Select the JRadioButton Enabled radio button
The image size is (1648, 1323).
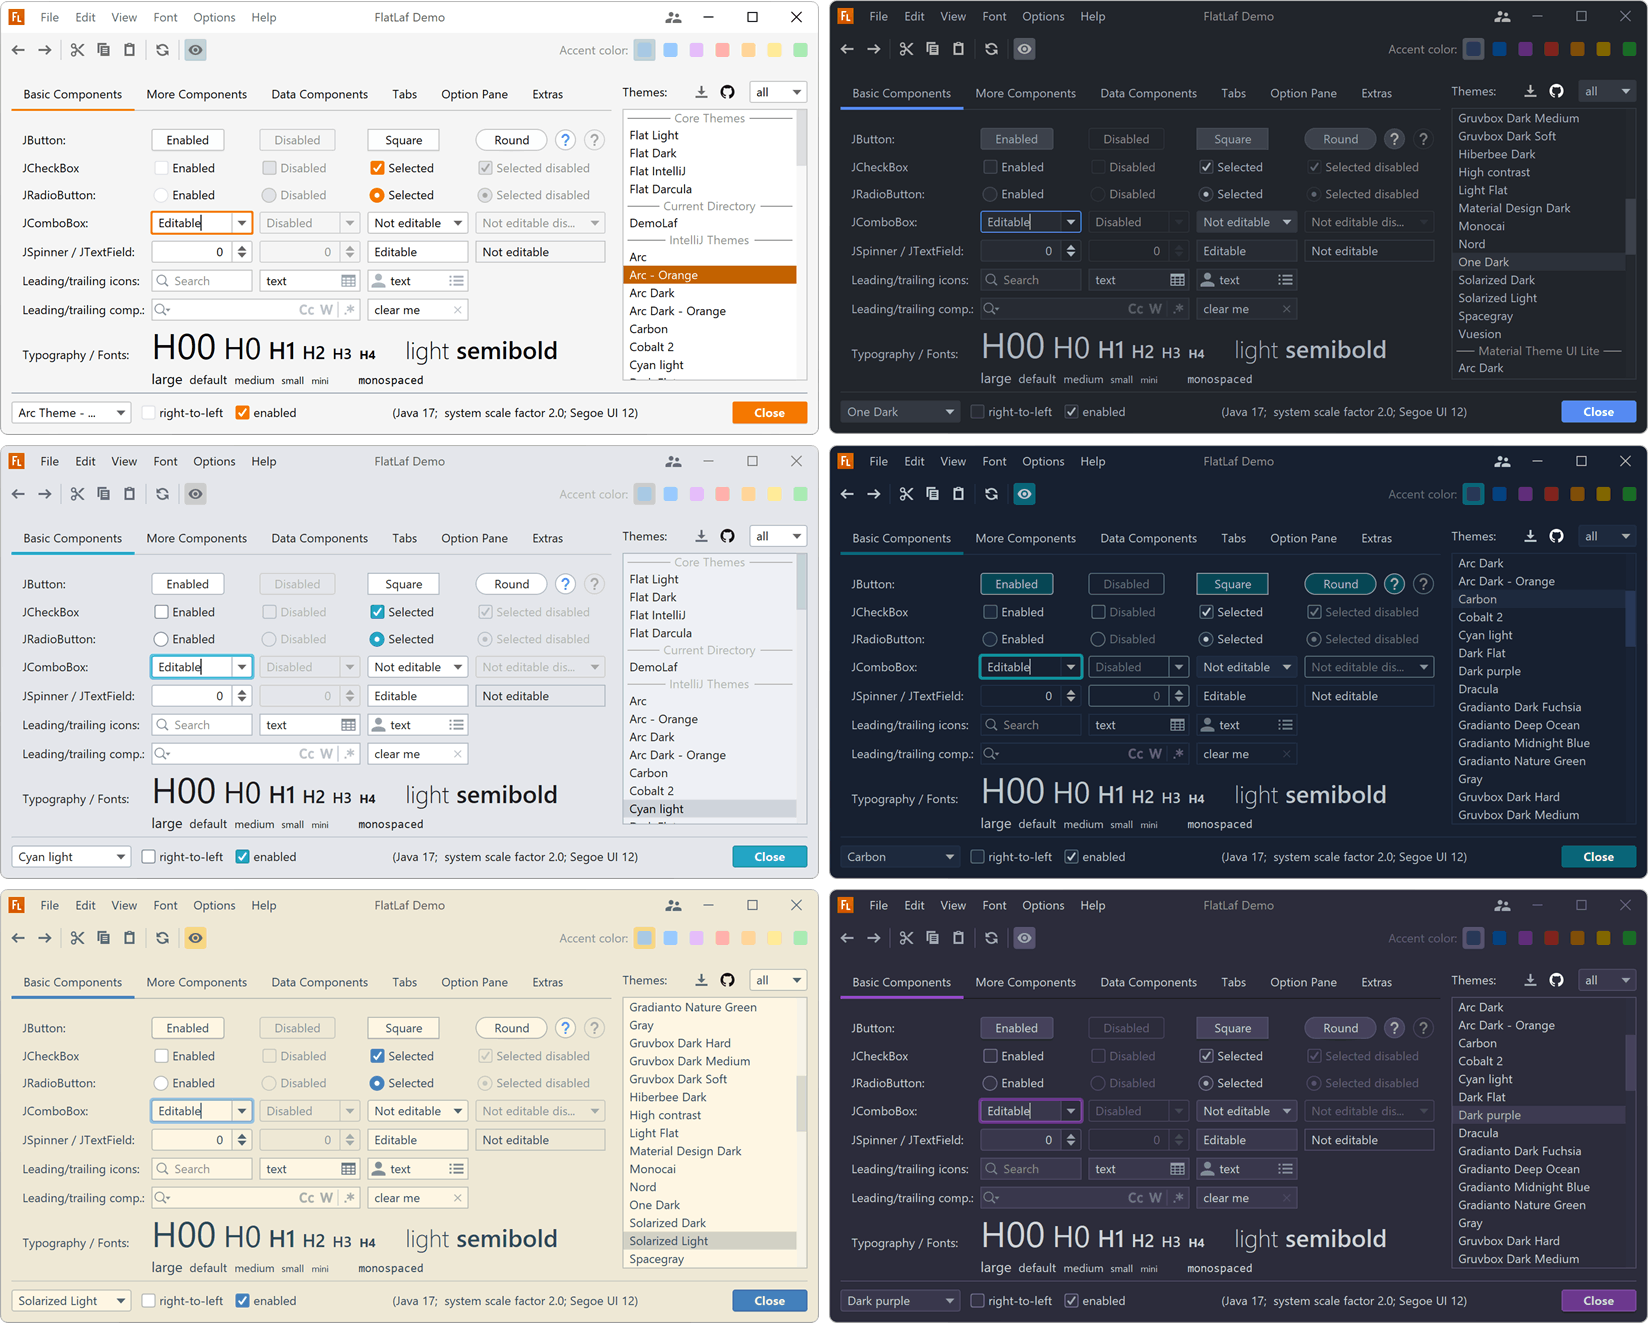point(161,195)
